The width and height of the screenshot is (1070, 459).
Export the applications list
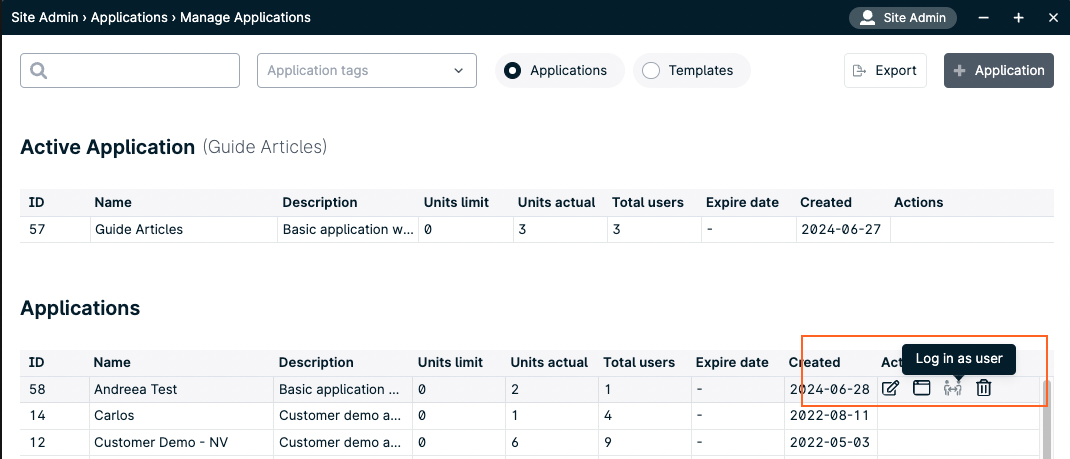pyautogui.click(x=885, y=70)
